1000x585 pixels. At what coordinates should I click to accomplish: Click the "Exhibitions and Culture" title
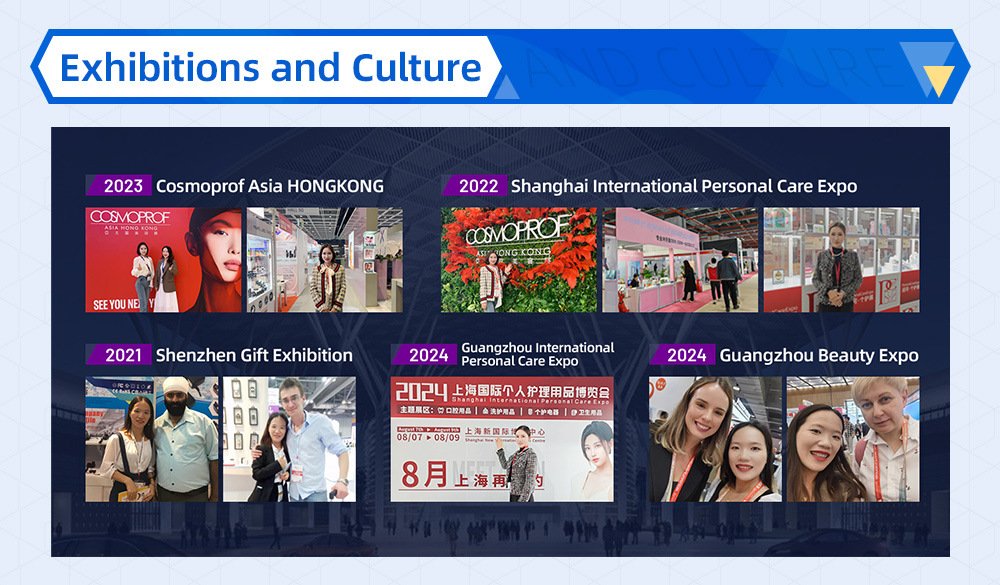[270, 68]
